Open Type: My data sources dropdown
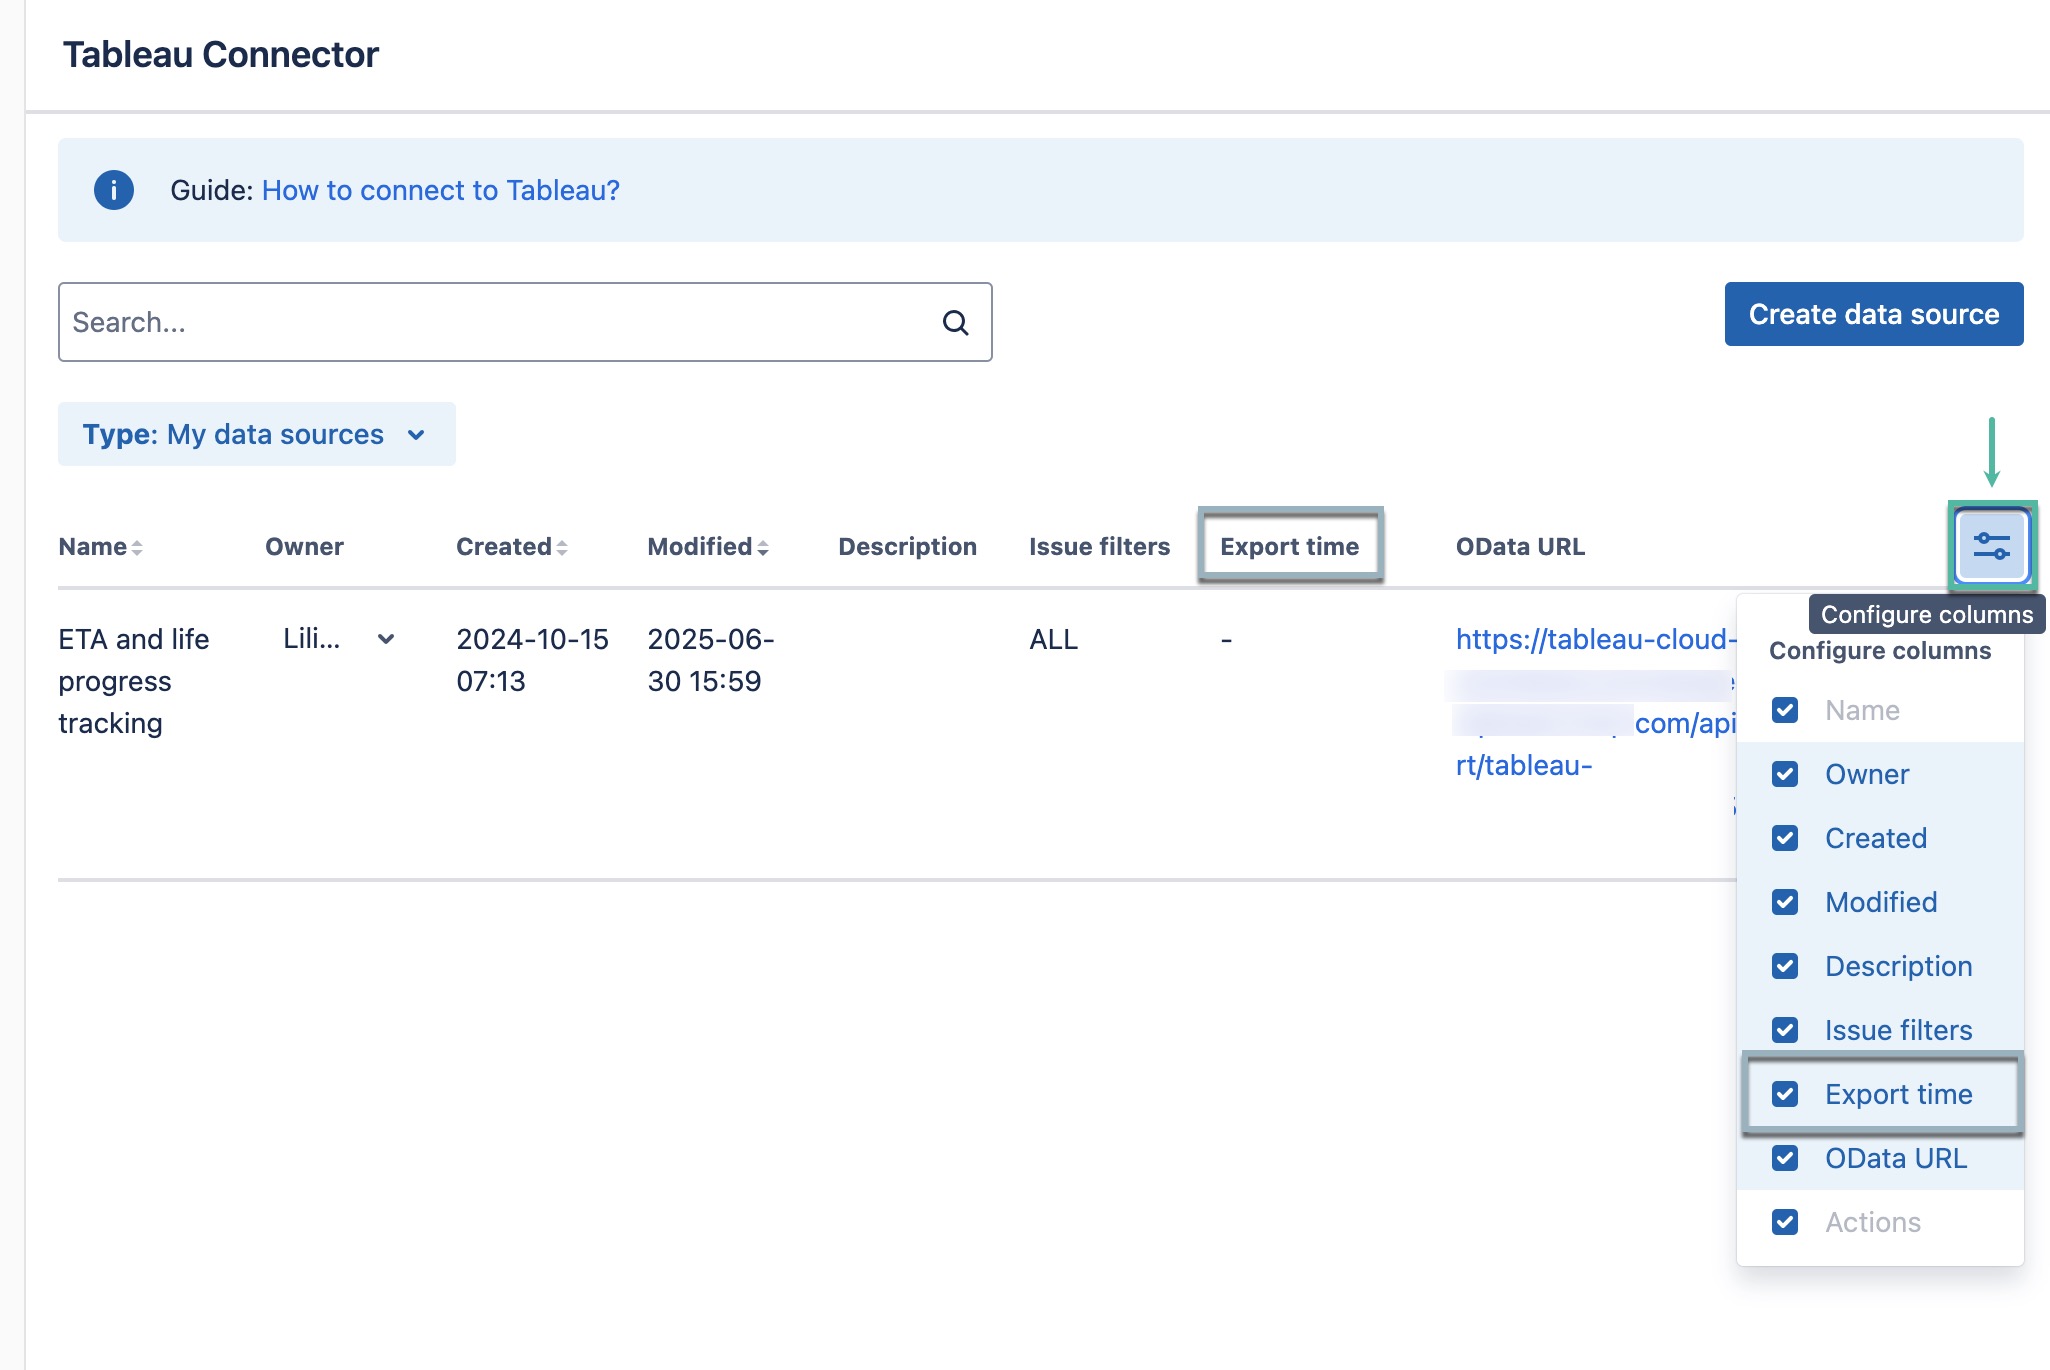Screen dimensions: 2050x1370 tap(256, 434)
